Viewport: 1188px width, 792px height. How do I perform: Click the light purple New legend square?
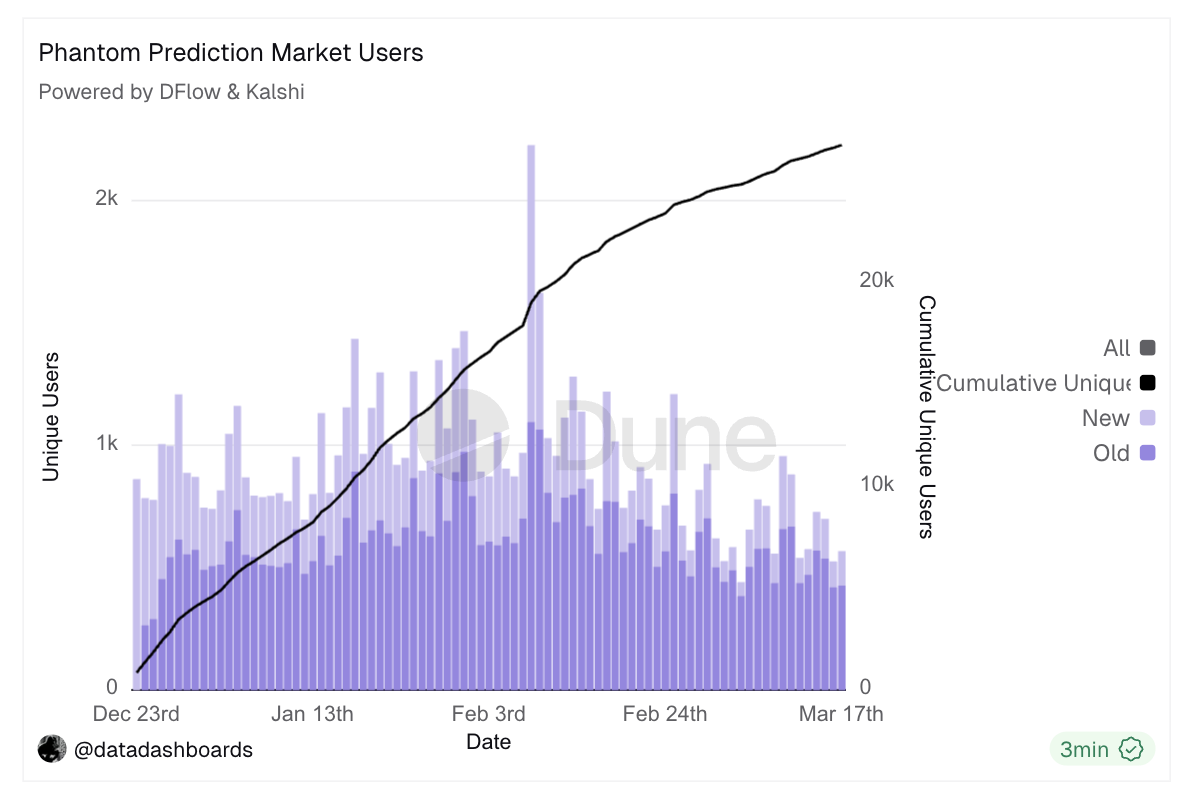coord(1147,418)
